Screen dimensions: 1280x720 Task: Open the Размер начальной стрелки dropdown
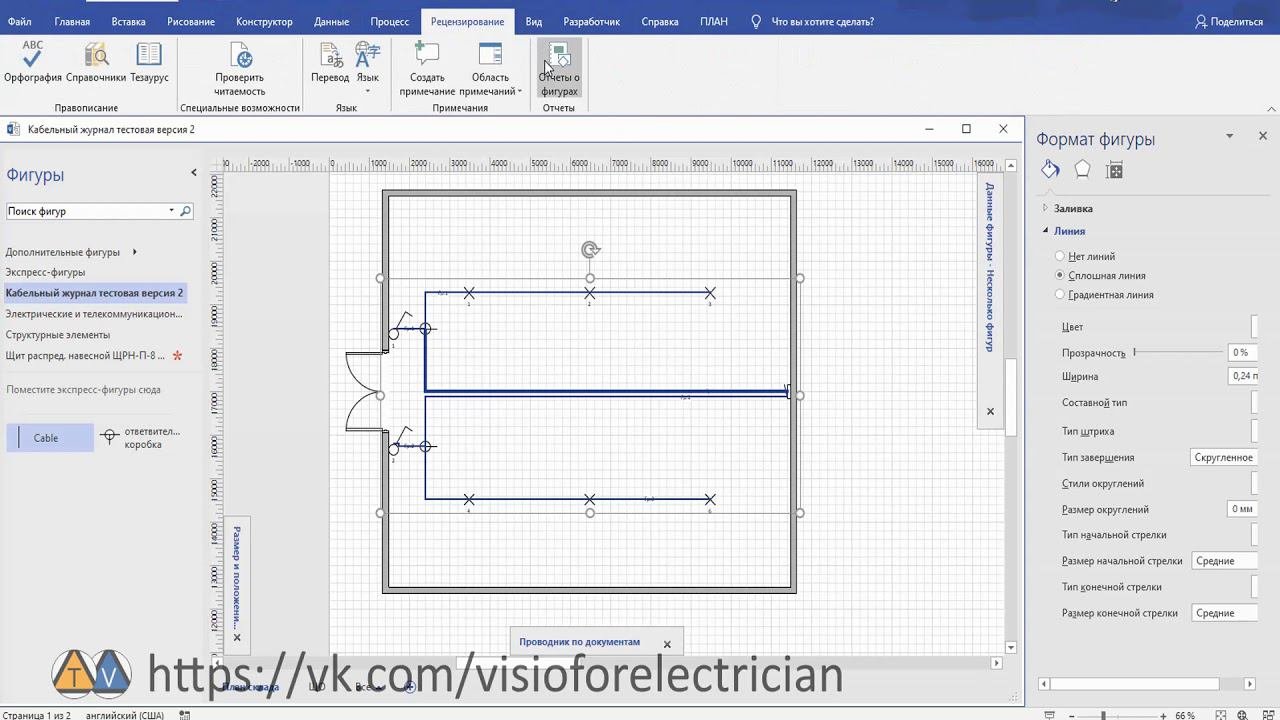[1225, 561]
